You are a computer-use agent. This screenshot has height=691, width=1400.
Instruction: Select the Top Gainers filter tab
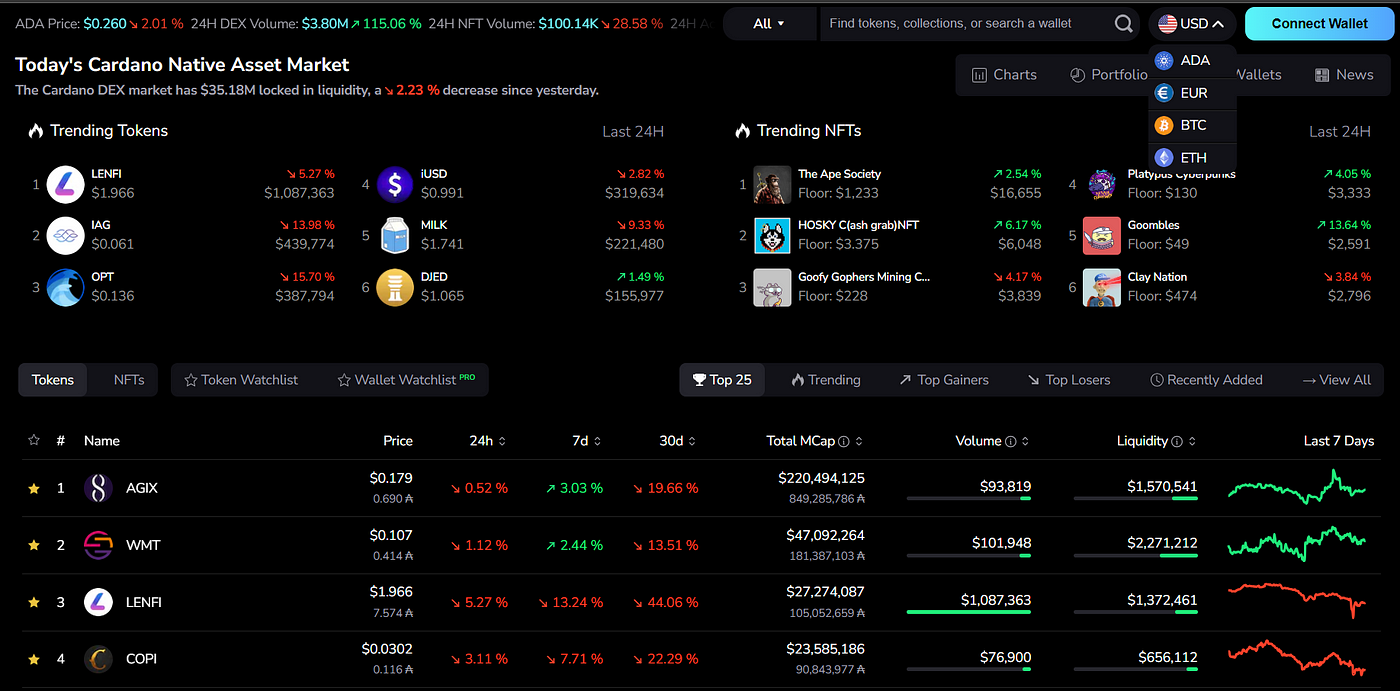[943, 380]
